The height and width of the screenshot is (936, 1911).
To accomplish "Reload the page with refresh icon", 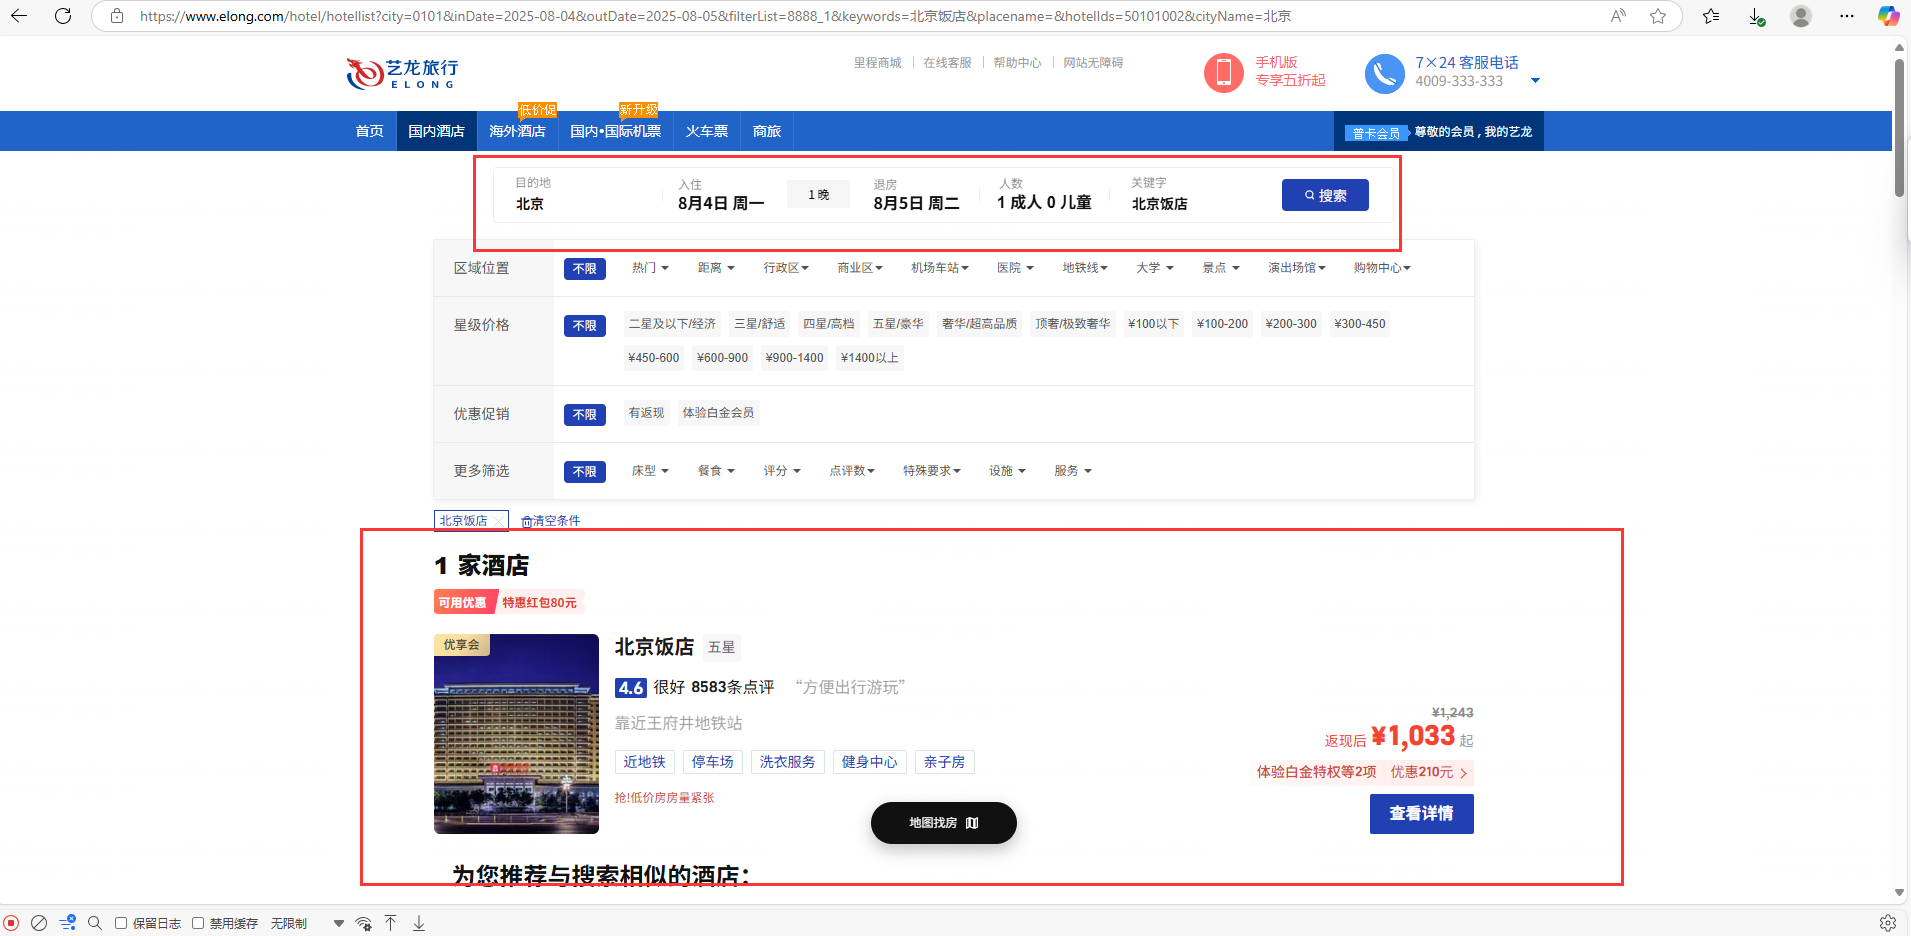I will click(x=63, y=16).
